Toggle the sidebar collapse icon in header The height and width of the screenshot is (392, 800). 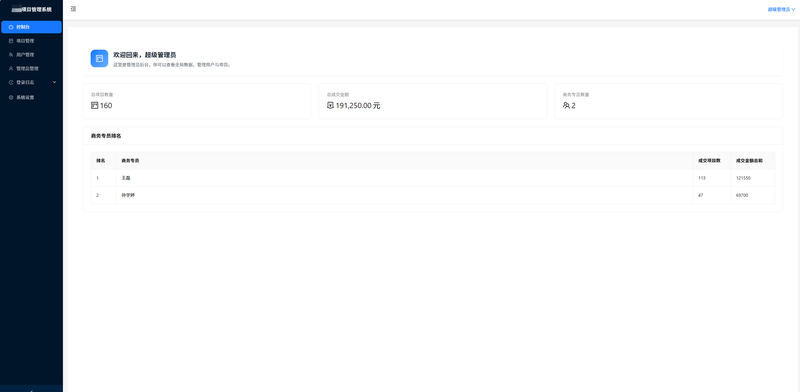click(x=73, y=9)
